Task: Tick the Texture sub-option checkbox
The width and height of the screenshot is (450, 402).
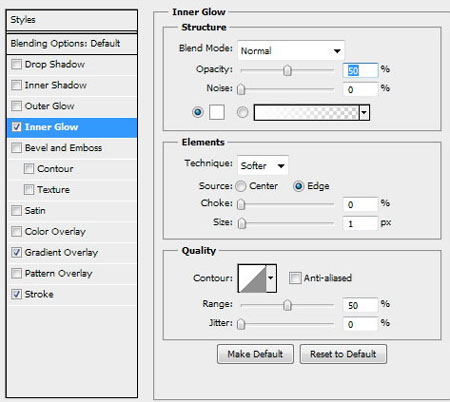Action: (29, 190)
